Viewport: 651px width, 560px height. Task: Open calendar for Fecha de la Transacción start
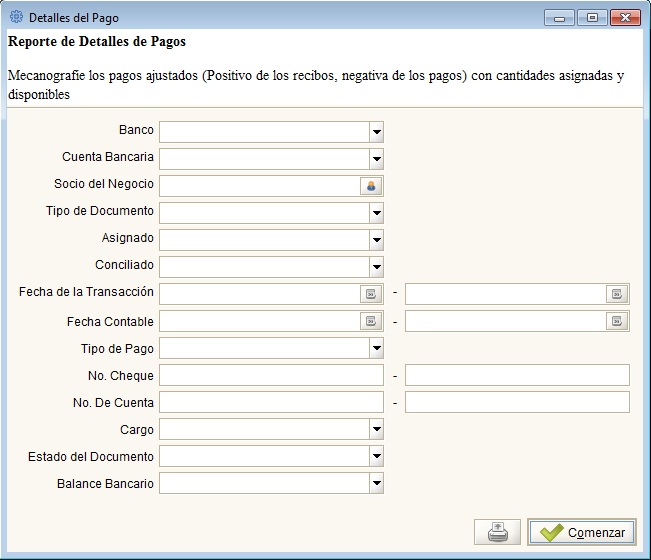tap(371, 293)
